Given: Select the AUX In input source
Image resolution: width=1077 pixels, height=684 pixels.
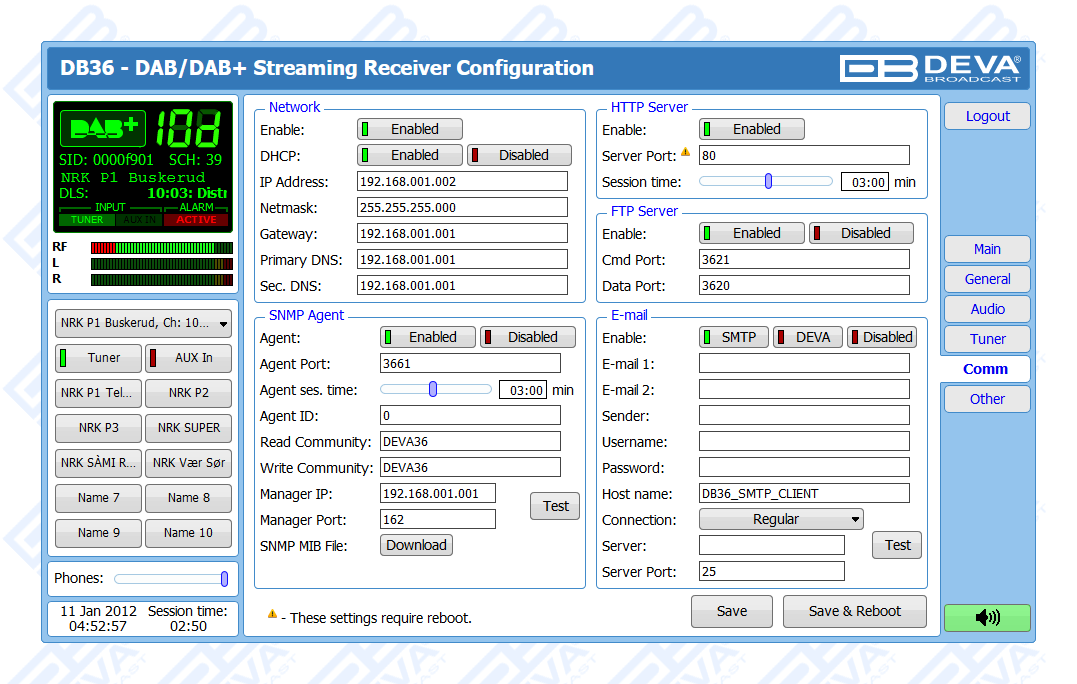Looking at the screenshot, I should [x=188, y=358].
